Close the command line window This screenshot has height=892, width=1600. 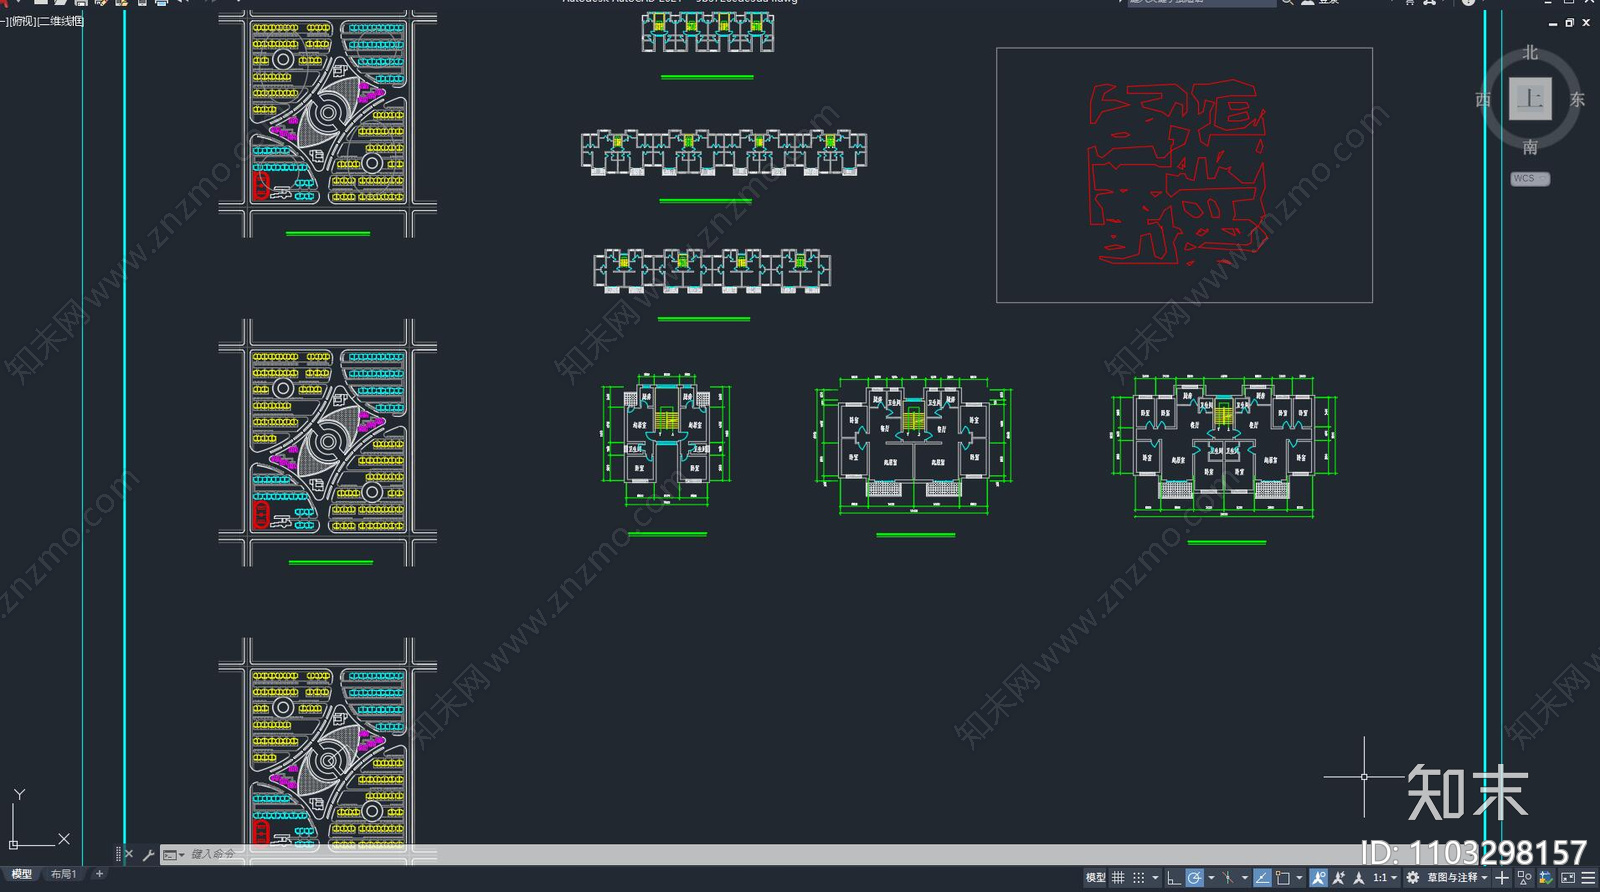click(x=129, y=854)
